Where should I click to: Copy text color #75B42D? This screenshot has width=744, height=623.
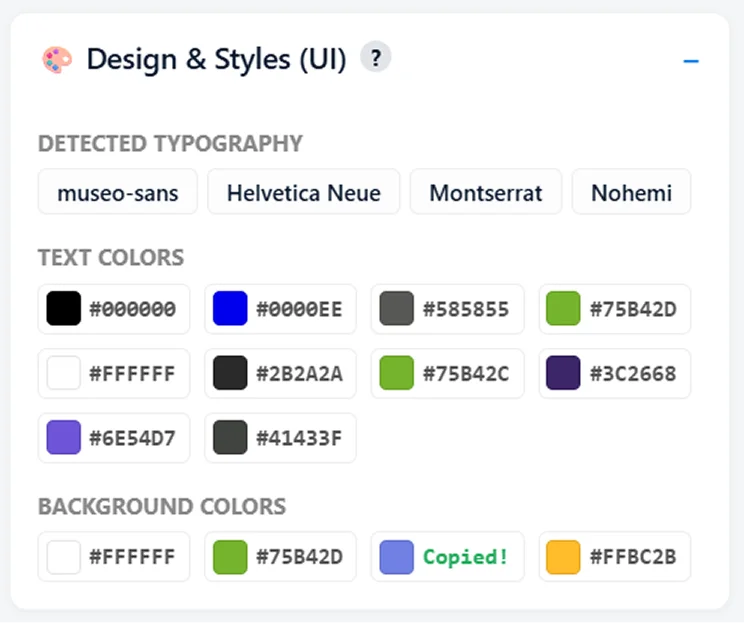pyautogui.click(x=615, y=309)
